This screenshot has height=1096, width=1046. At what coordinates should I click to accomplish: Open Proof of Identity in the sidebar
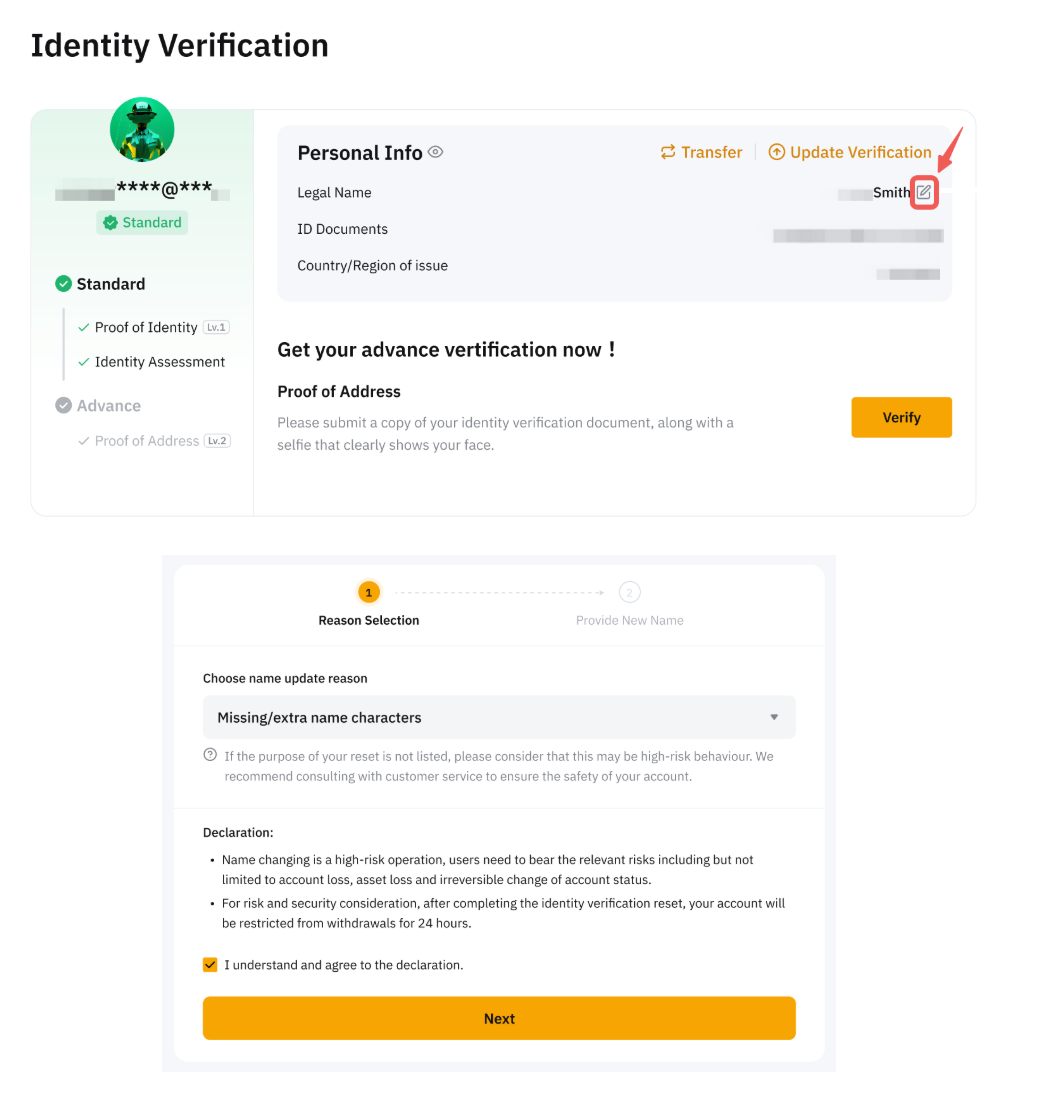click(x=146, y=328)
